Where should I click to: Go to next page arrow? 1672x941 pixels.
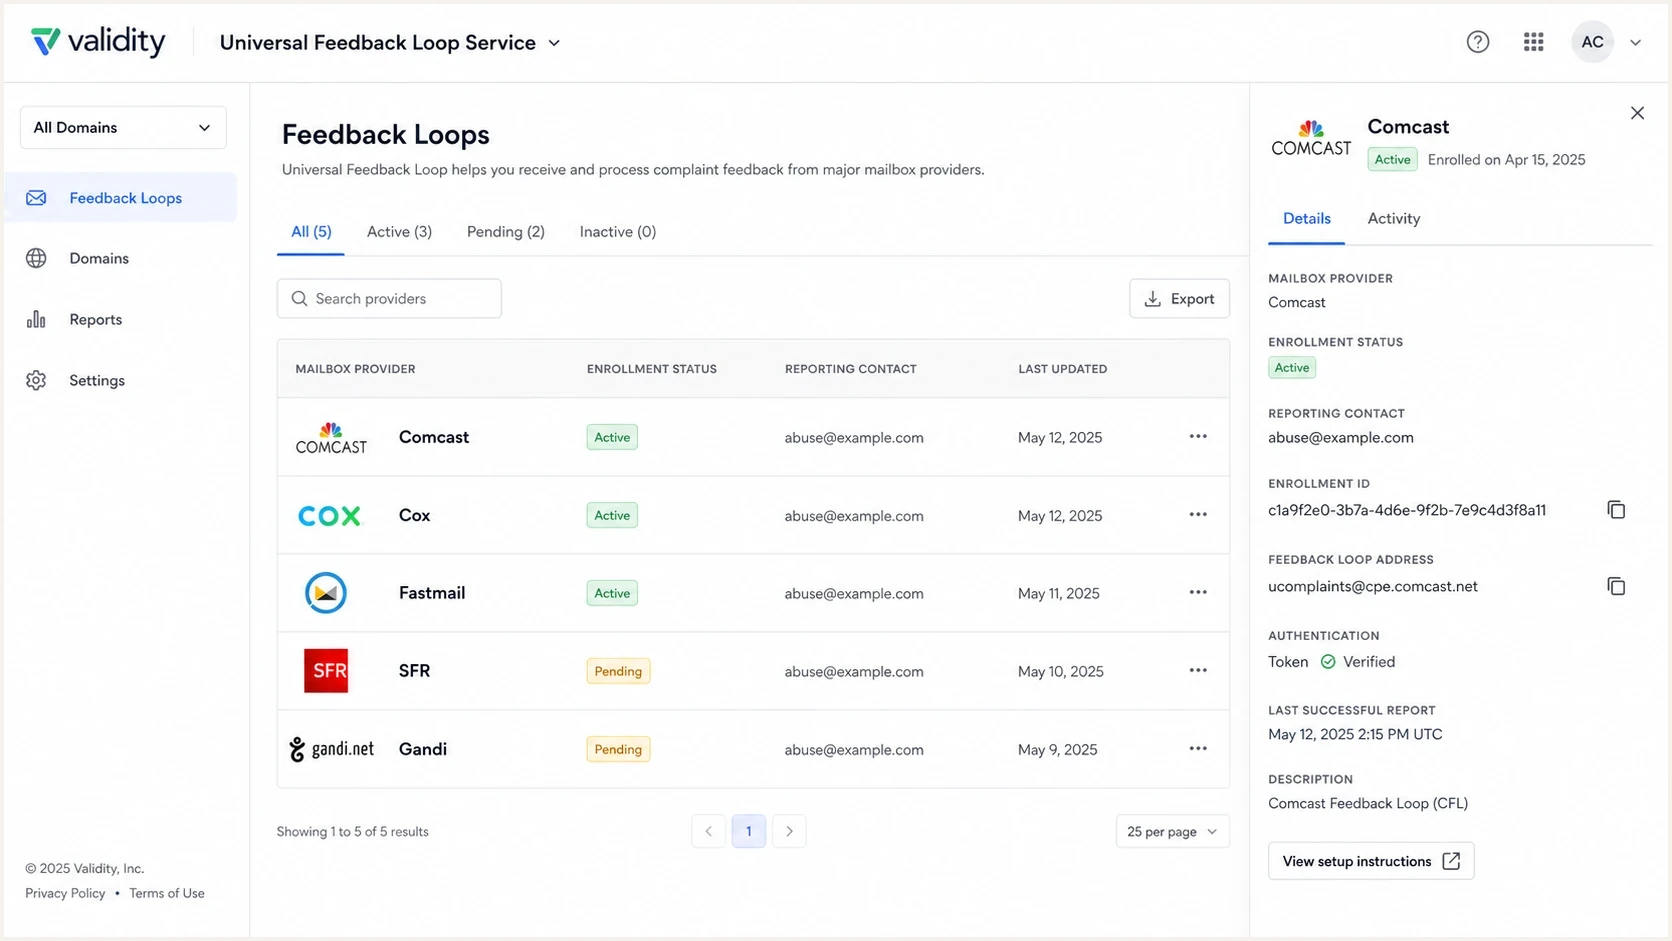point(789,831)
